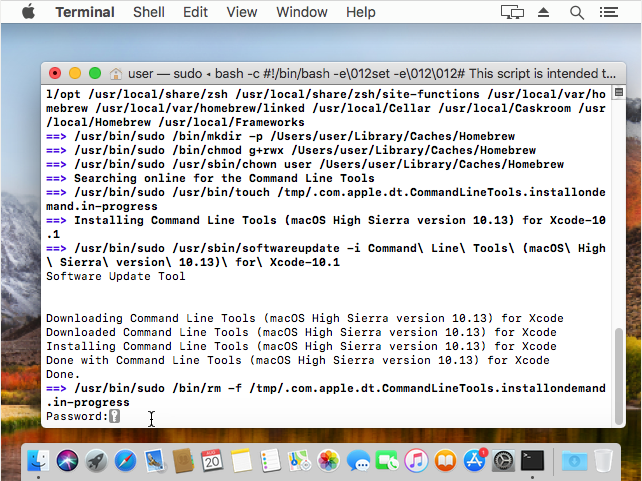The height and width of the screenshot is (481, 642).
Task: Open the Terminal application menu
Action: point(85,12)
